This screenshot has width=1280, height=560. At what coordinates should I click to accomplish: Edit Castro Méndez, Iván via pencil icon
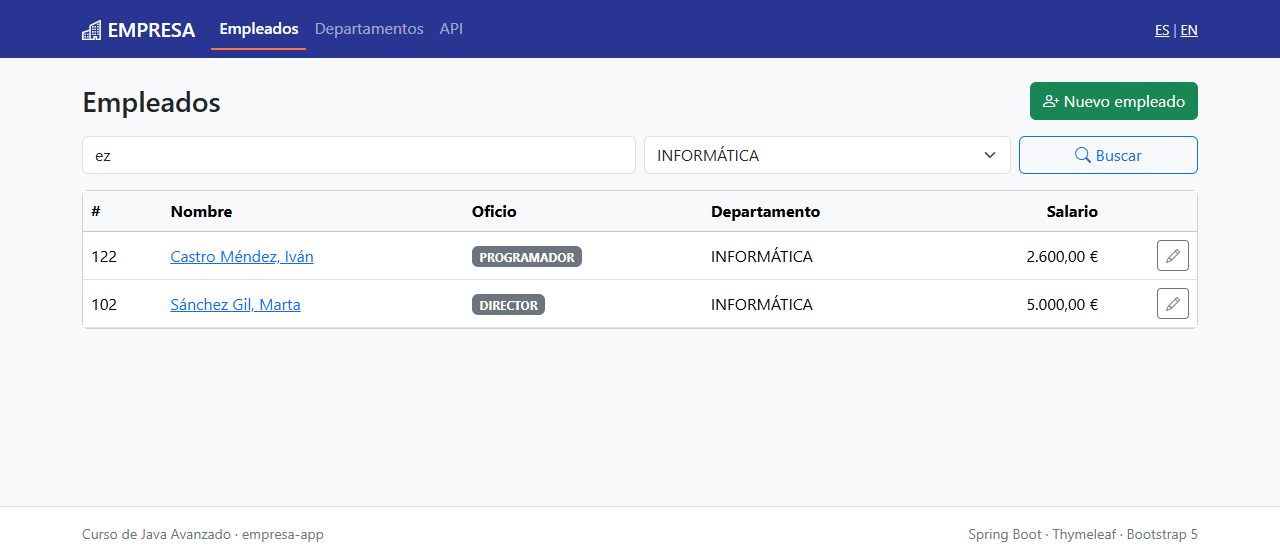click(x=1173, y=256)
